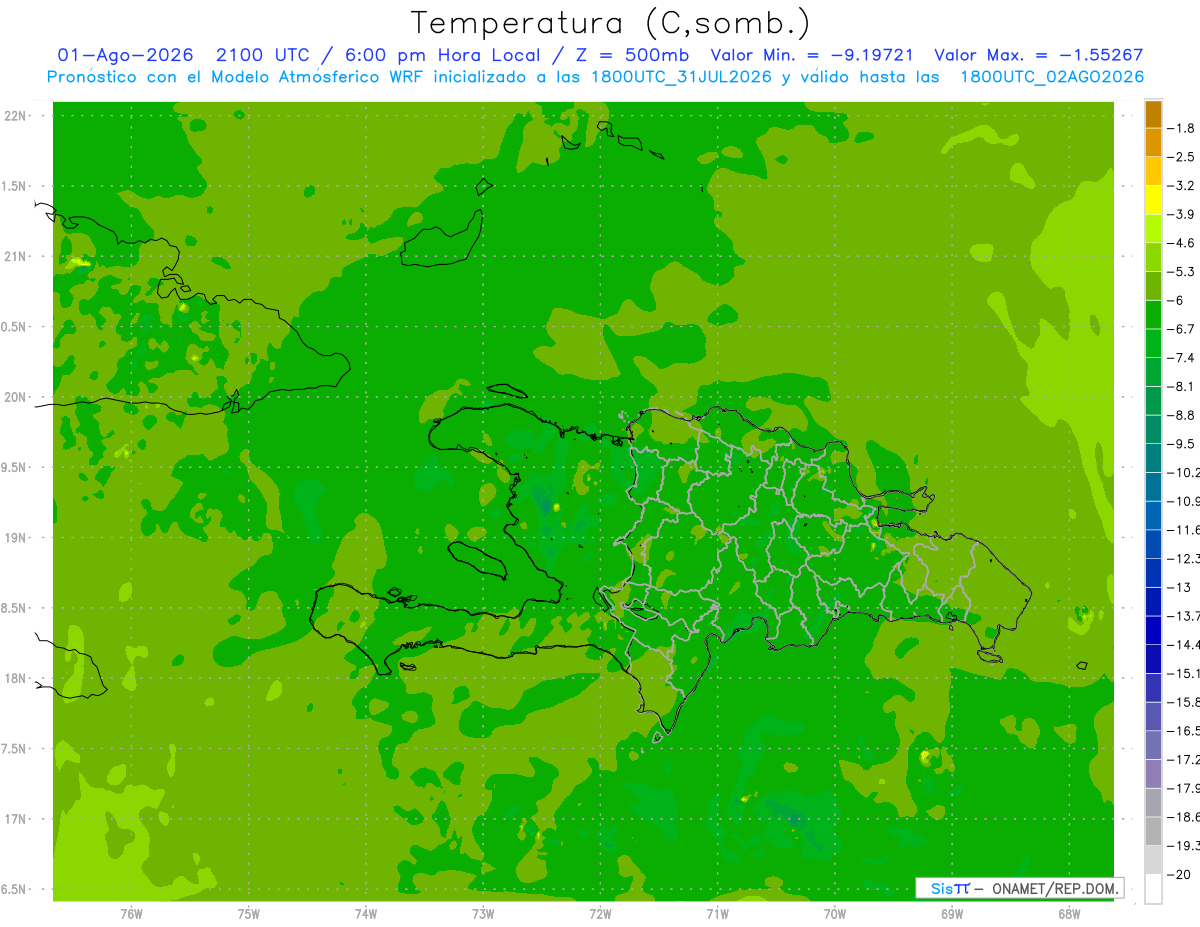Viewport: 1200px width, 927px height.
Task: Click the "18N" latitude label
Action: pyautogui.click(x=16, y=678)
